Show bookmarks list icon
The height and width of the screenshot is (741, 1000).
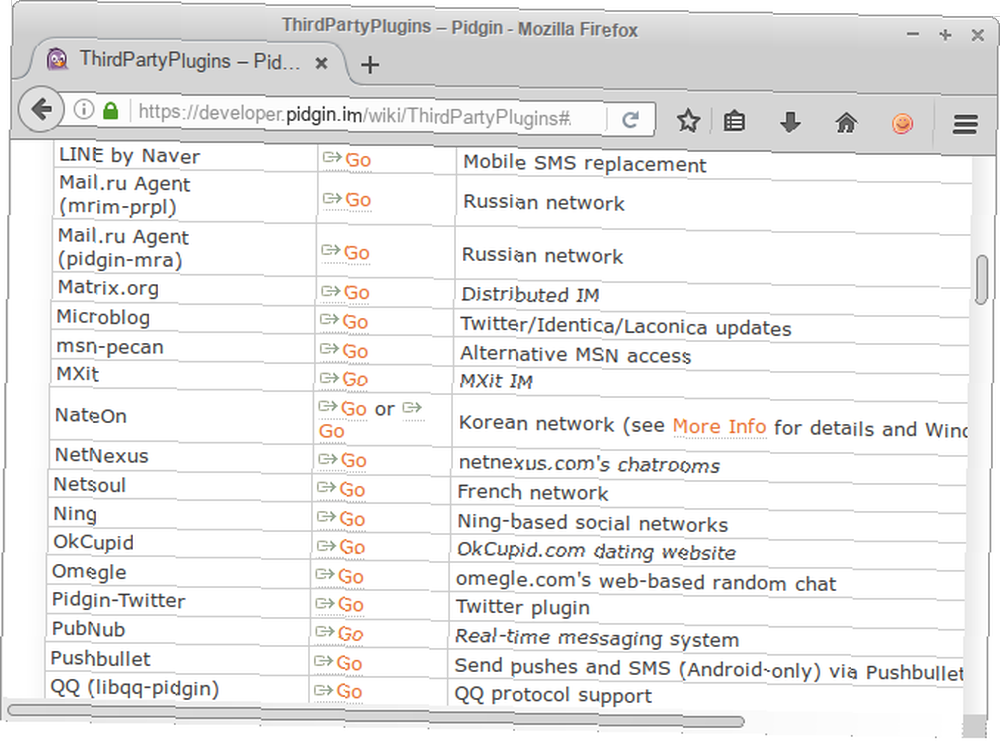pyautogui.click(x=734, y=121)
